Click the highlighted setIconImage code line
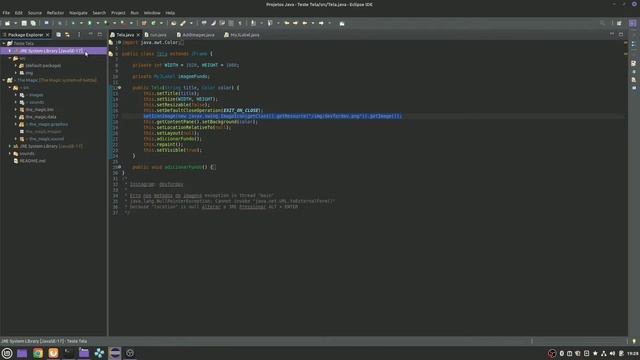This screenshot has height=360, width=640. 272,116
